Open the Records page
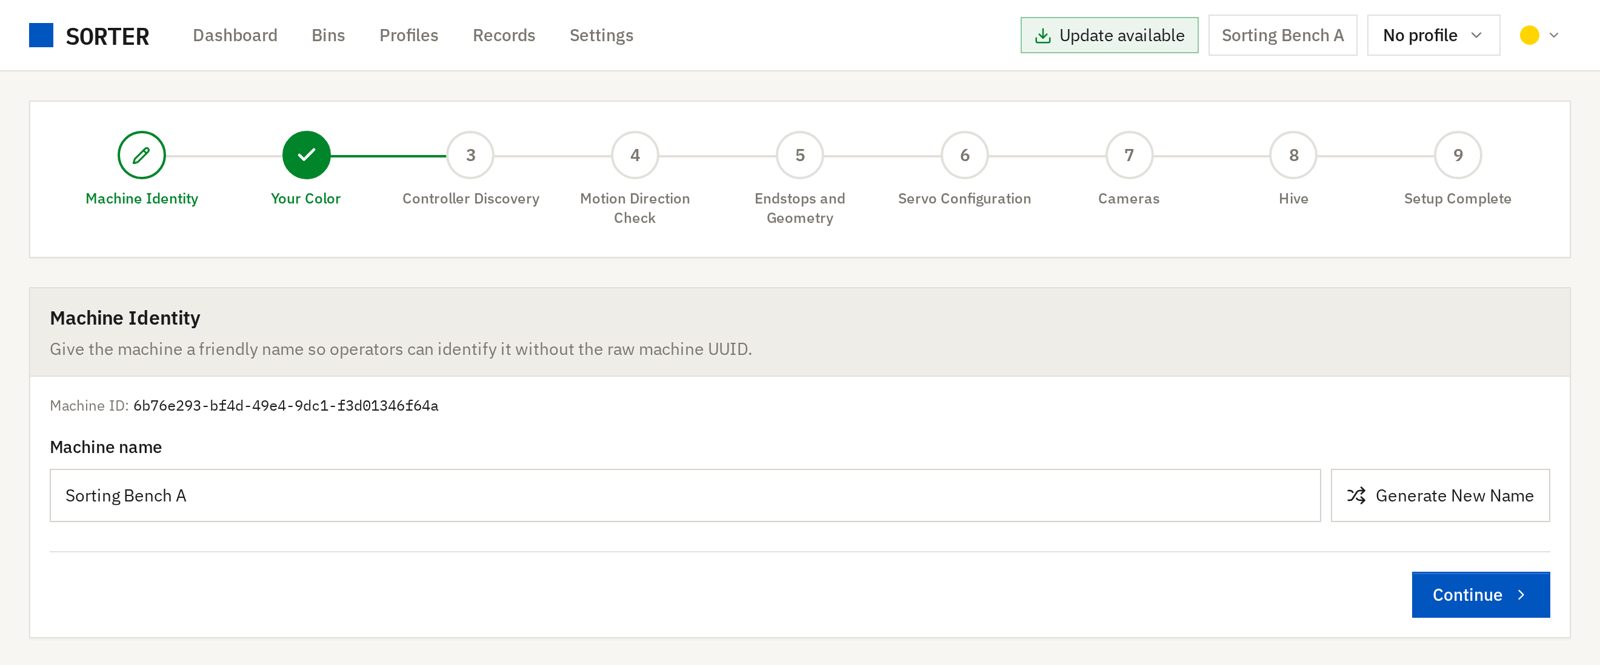The width and height of the screenshot is (1600, 665). [x=504, y=35]
